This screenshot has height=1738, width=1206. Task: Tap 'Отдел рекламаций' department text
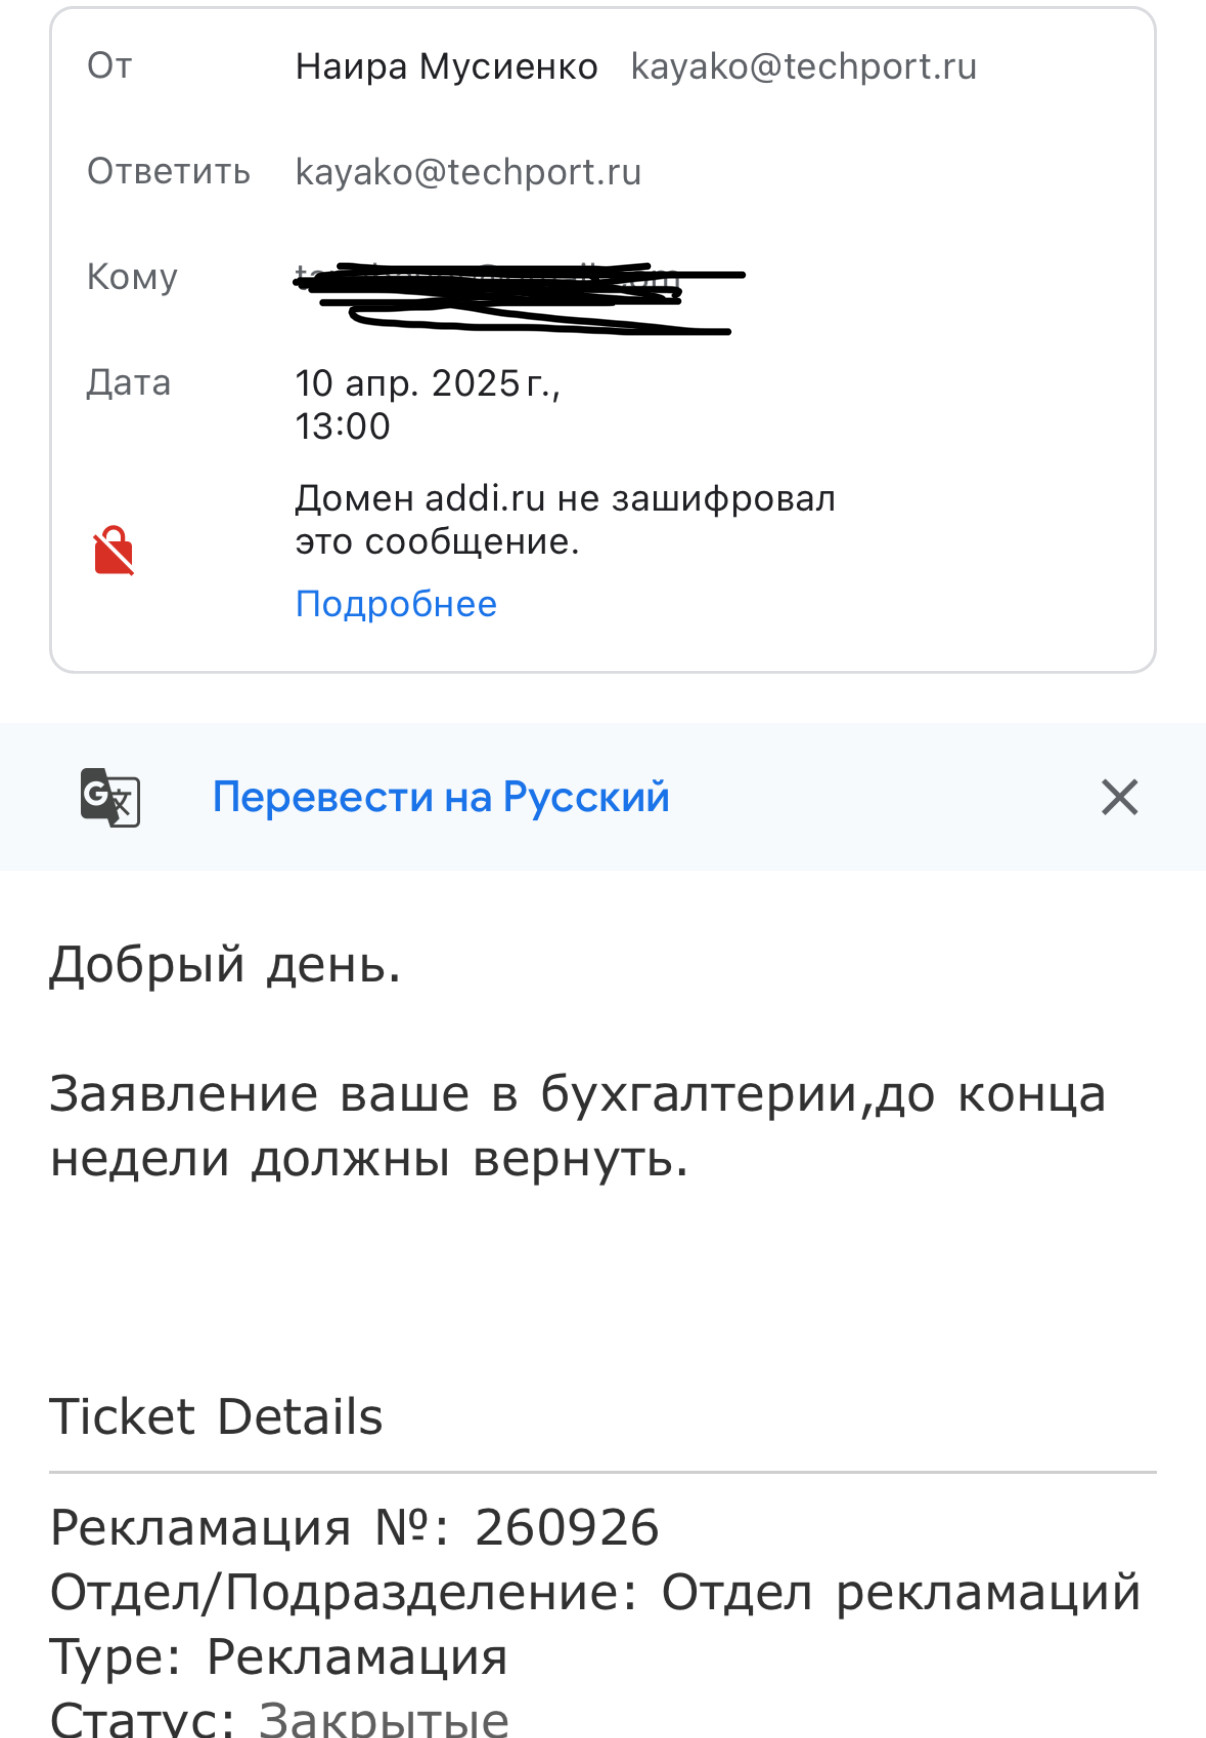click(x=901, y=1592)
